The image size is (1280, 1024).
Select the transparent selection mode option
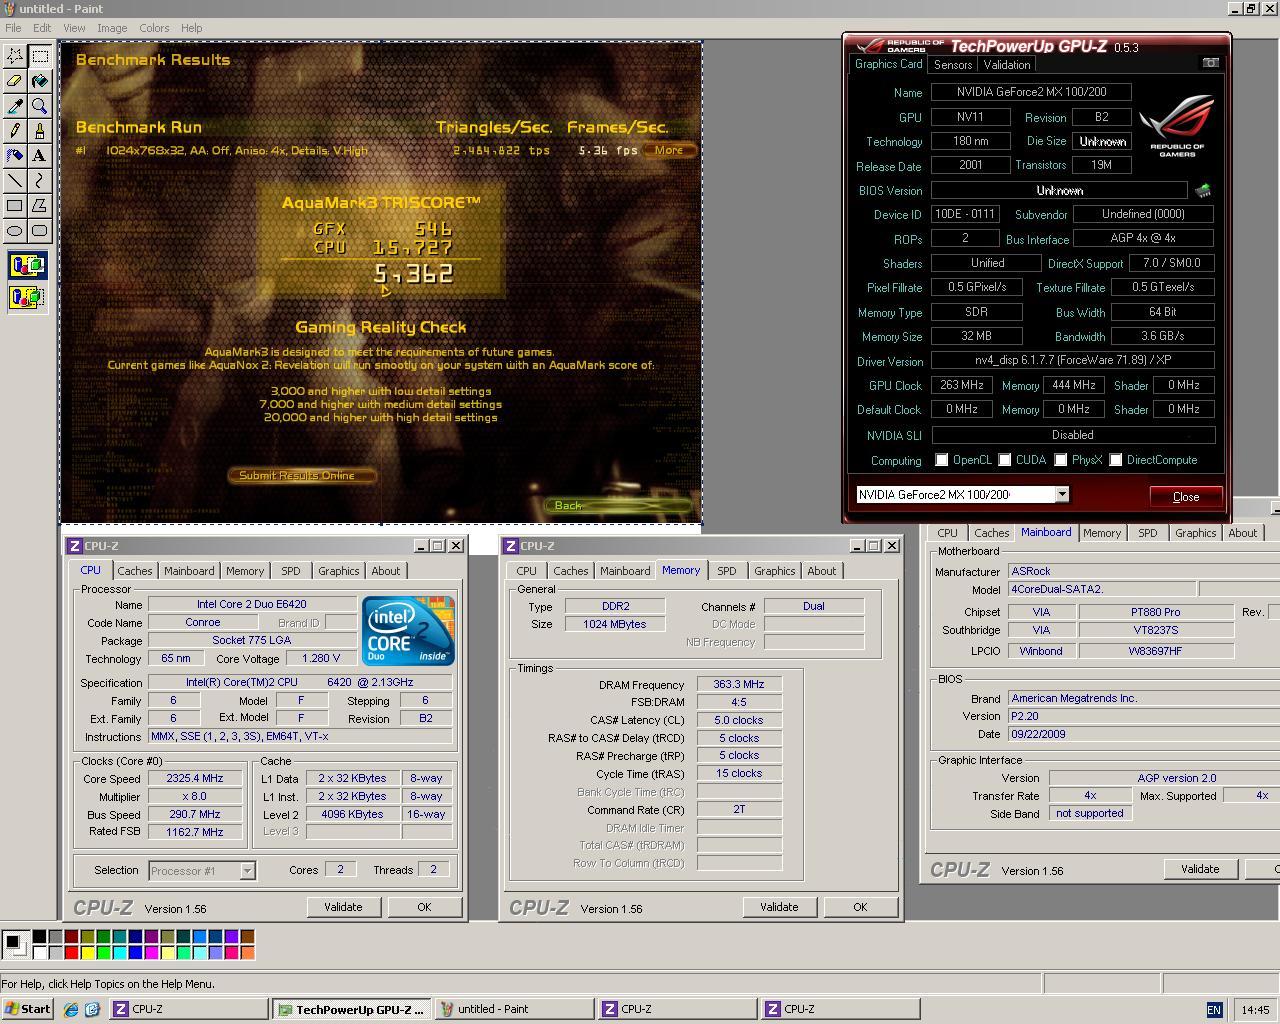click(x=27, y=297)
